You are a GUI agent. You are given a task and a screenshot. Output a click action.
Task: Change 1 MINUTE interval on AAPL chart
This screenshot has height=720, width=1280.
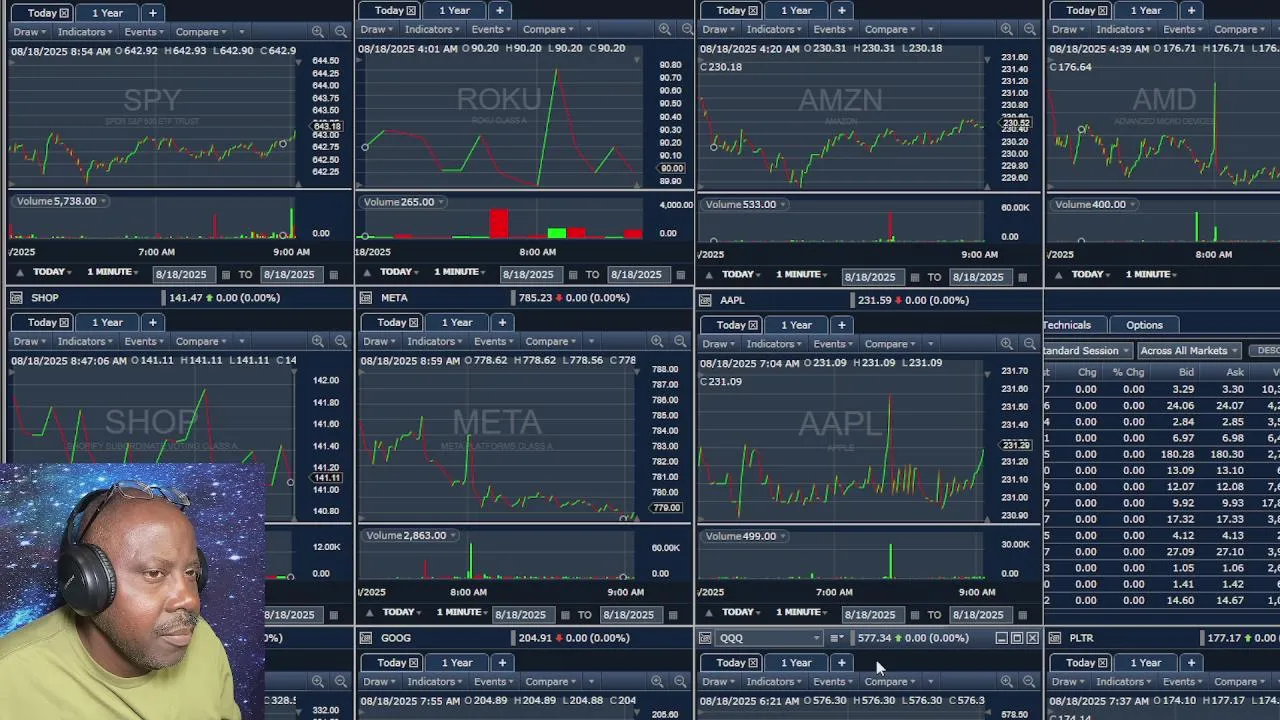tap(803, 612)
